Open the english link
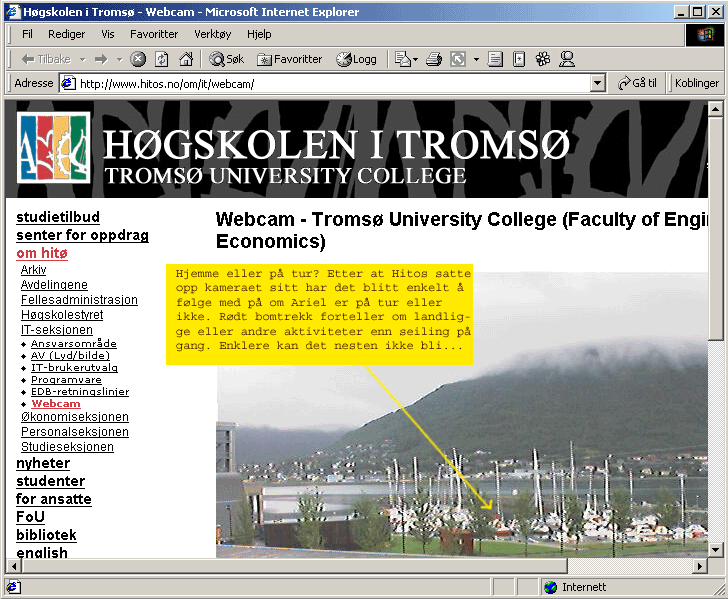 click(42, 552)
